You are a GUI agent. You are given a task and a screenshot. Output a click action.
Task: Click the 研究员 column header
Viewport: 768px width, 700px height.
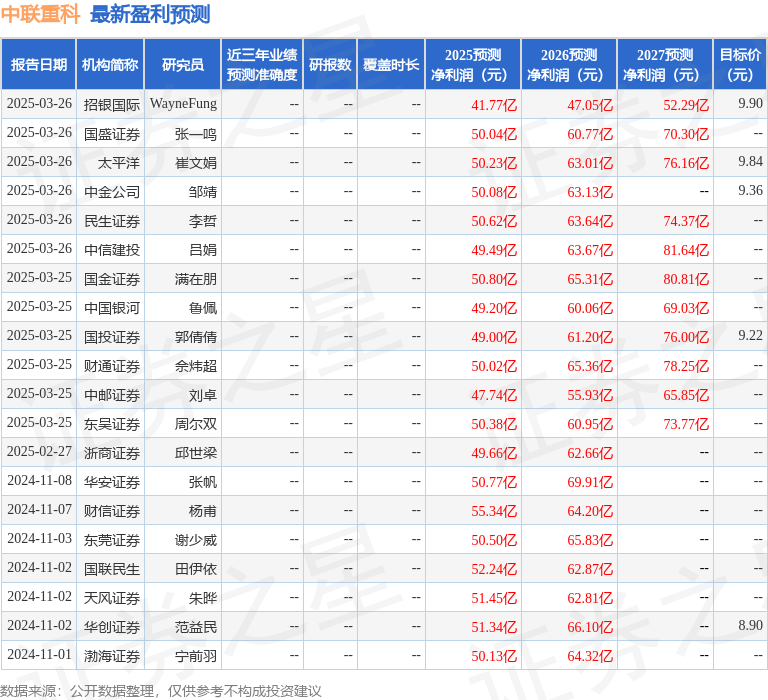click(x=183, y=65)
